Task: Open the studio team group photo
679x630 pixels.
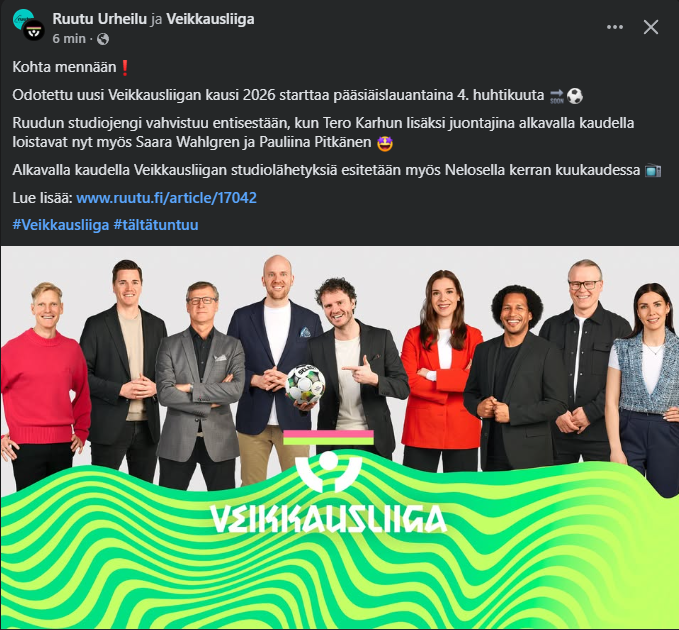Action: click(x=340, y=437)
